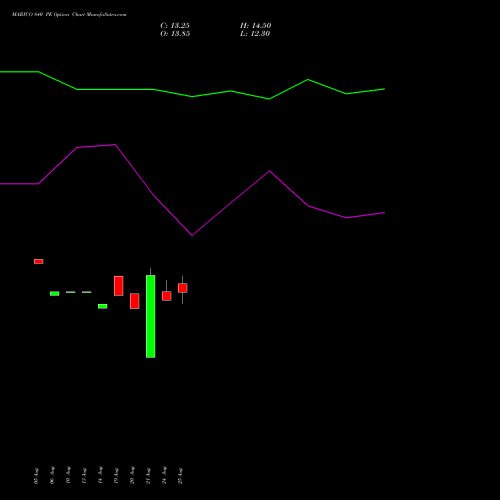Click the red candle for 24 Aug
This screenshot has width=500, height=500.
point(167,296)
